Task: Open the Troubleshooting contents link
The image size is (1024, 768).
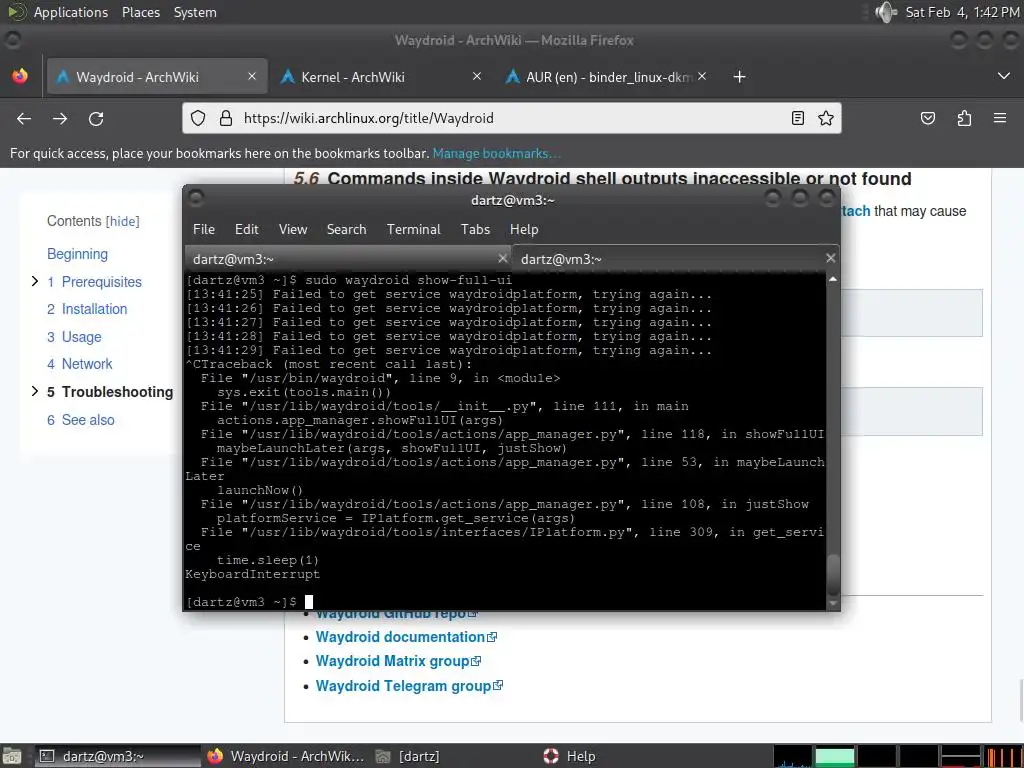Action: [x=110, y=392]
